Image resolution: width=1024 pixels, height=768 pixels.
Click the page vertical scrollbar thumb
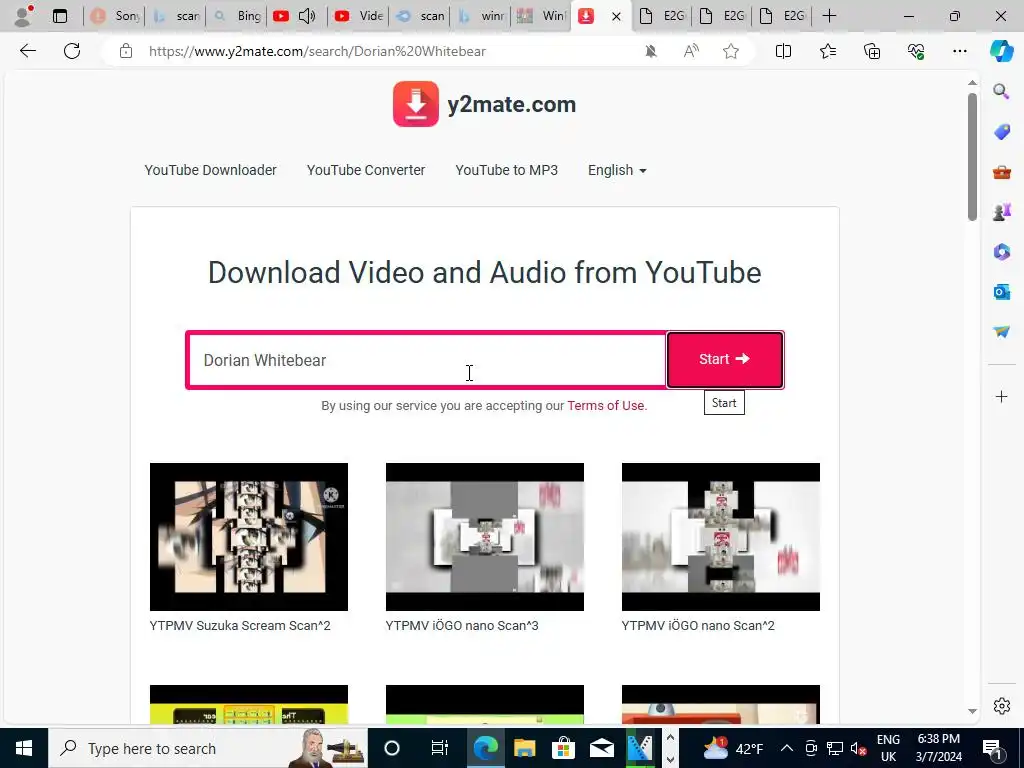972,157
